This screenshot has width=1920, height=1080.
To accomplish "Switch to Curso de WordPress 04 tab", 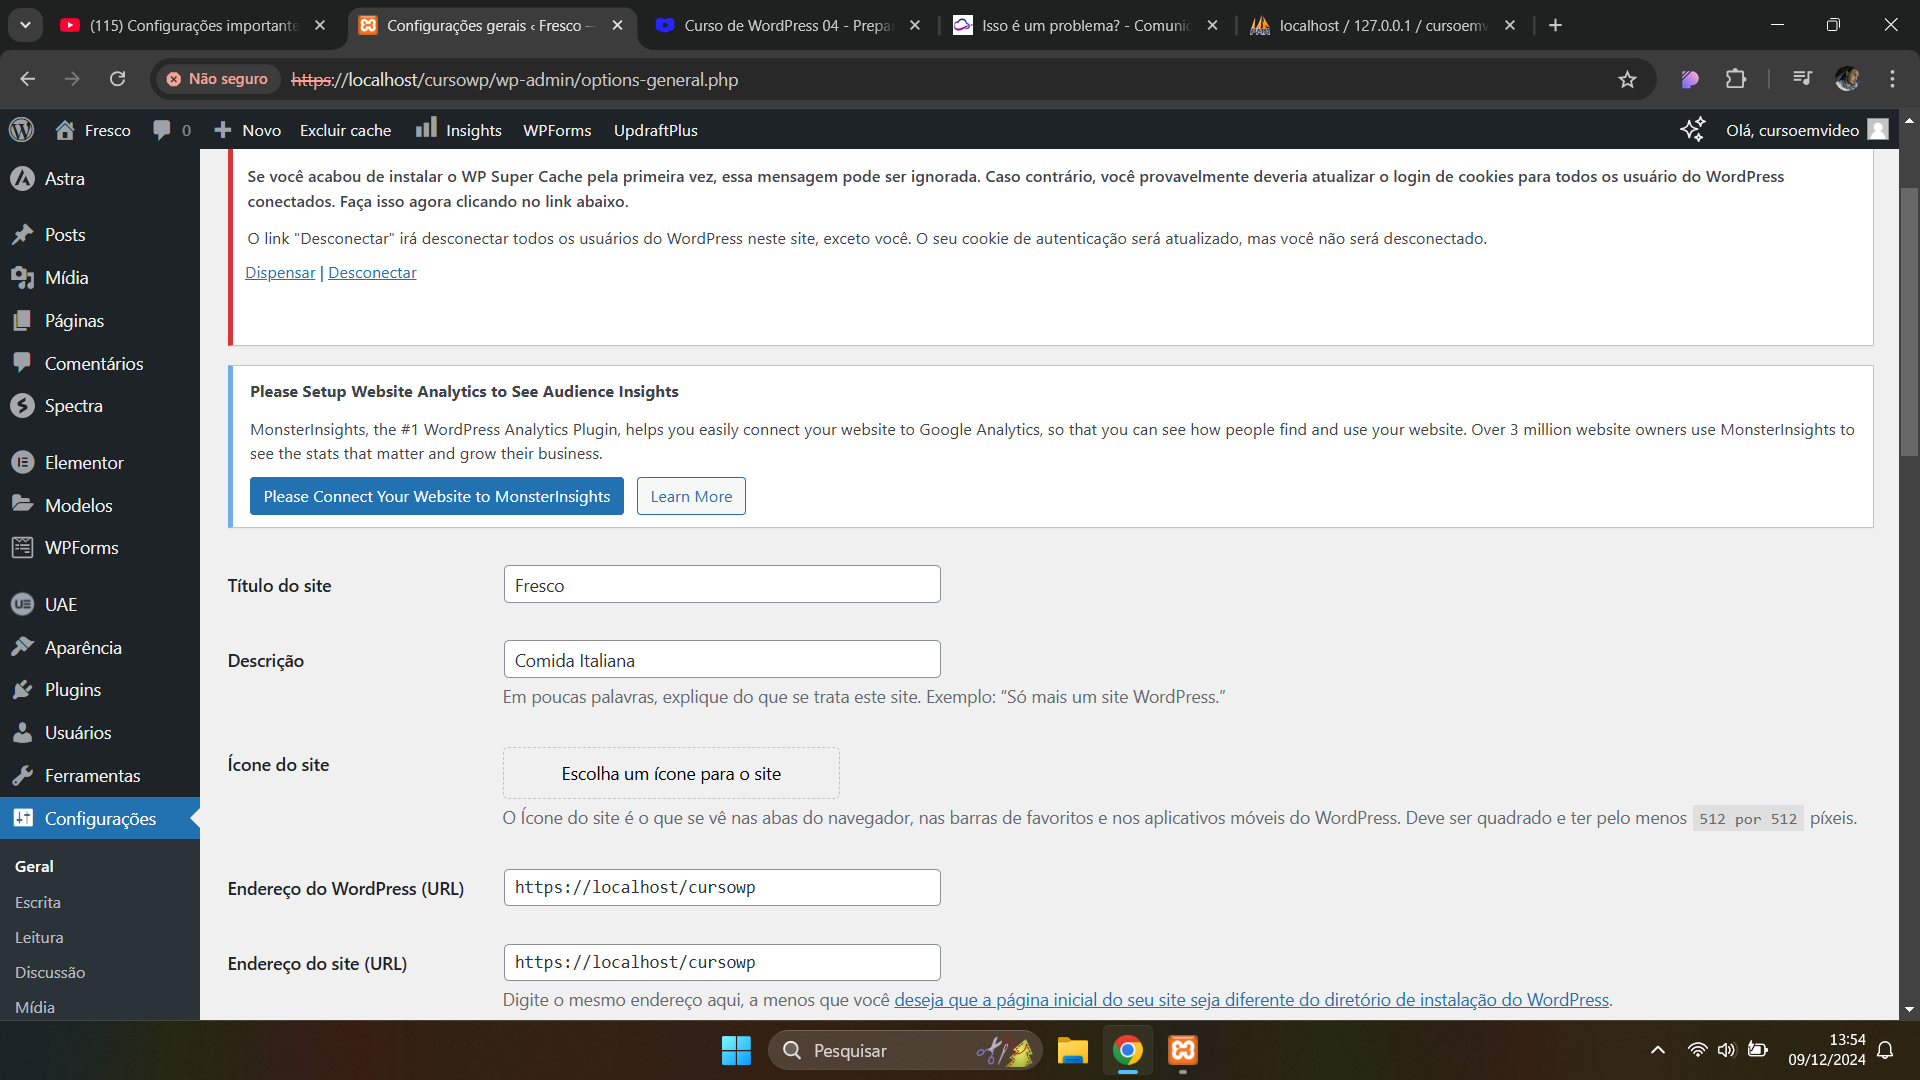I will (788, 26).
